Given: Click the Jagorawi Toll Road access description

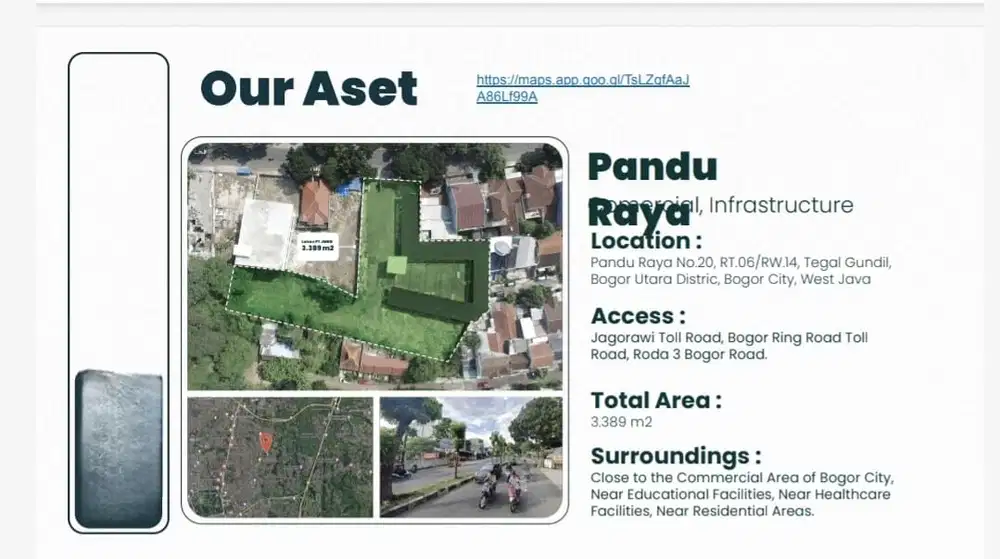Looking at the screenshot, I should [729, 346].
